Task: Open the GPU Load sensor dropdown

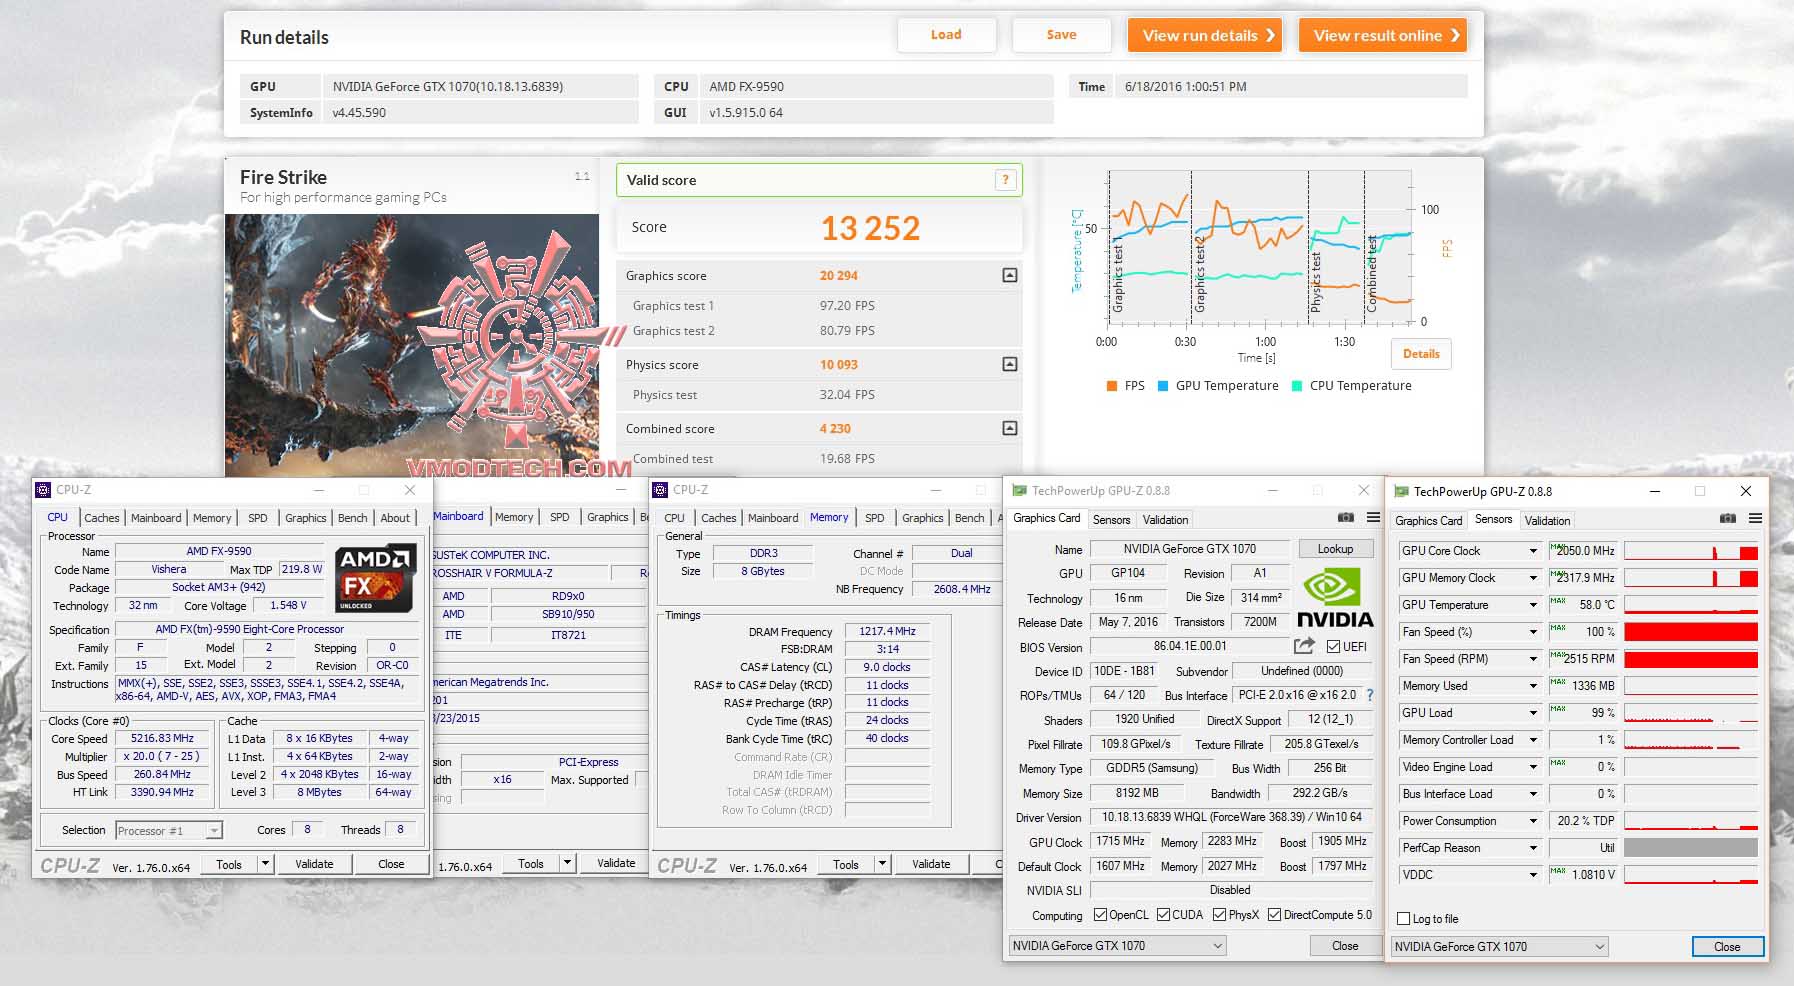Action: (1533, 713)
